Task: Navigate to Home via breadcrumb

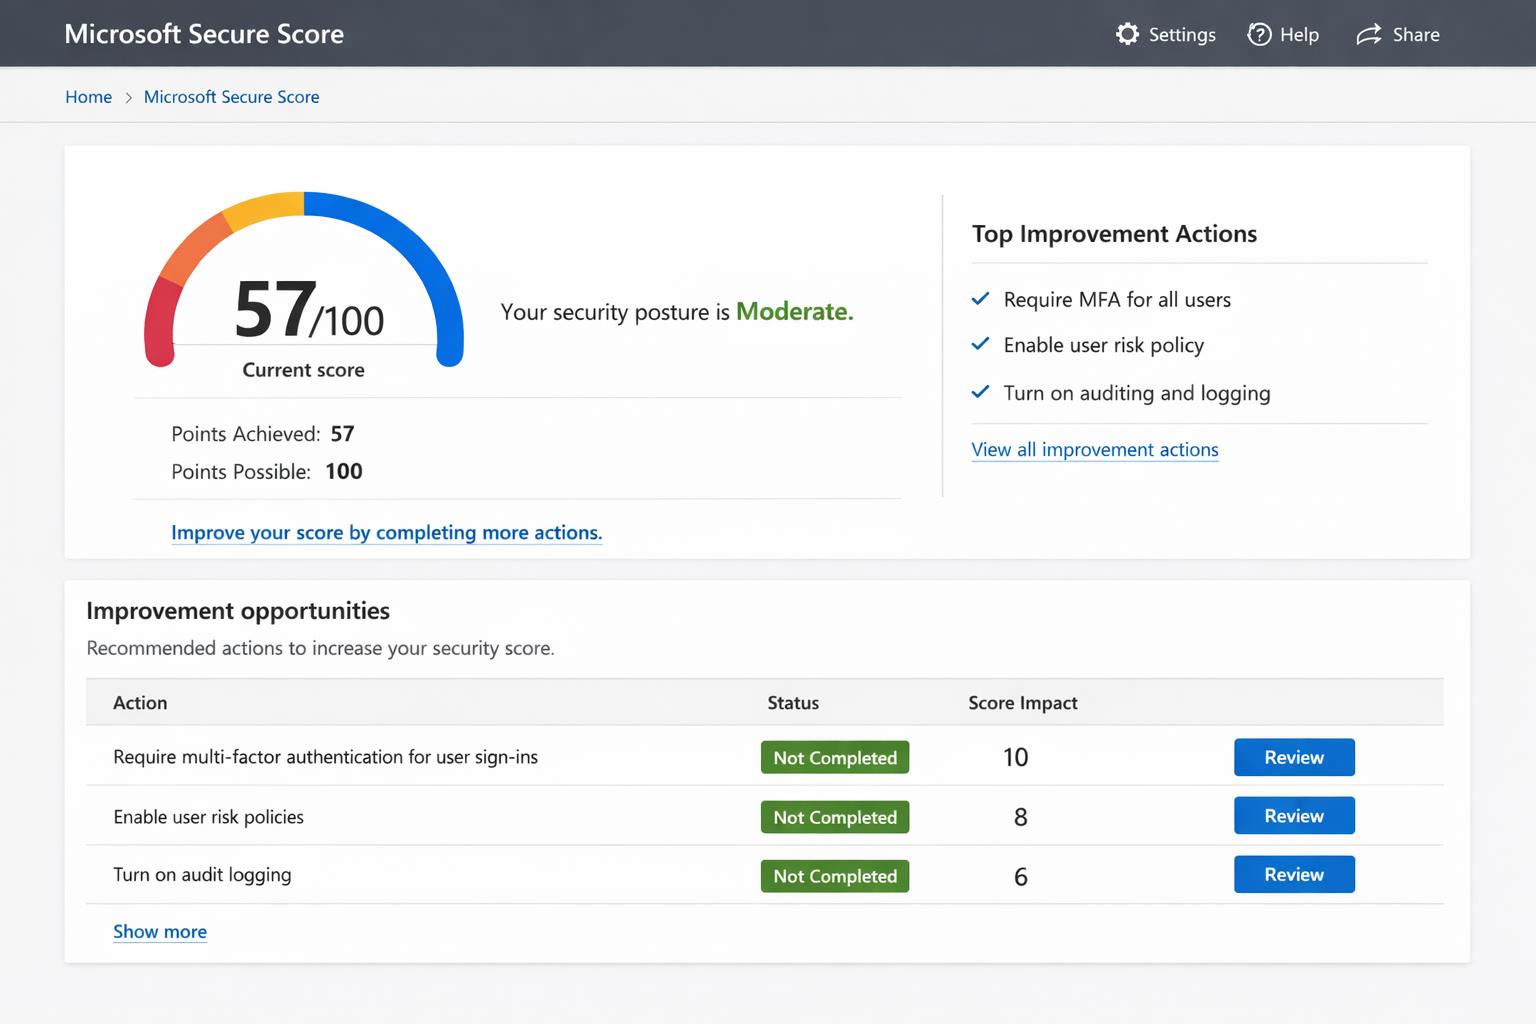Action: (x=88, y=96)
